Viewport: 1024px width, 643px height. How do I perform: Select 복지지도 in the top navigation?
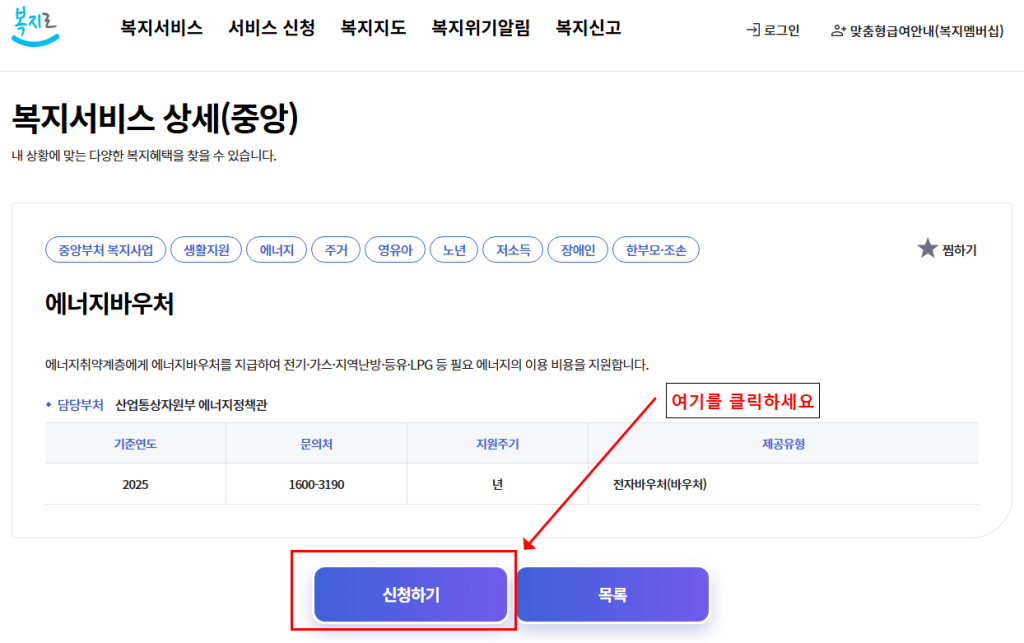tap(373, 28)
